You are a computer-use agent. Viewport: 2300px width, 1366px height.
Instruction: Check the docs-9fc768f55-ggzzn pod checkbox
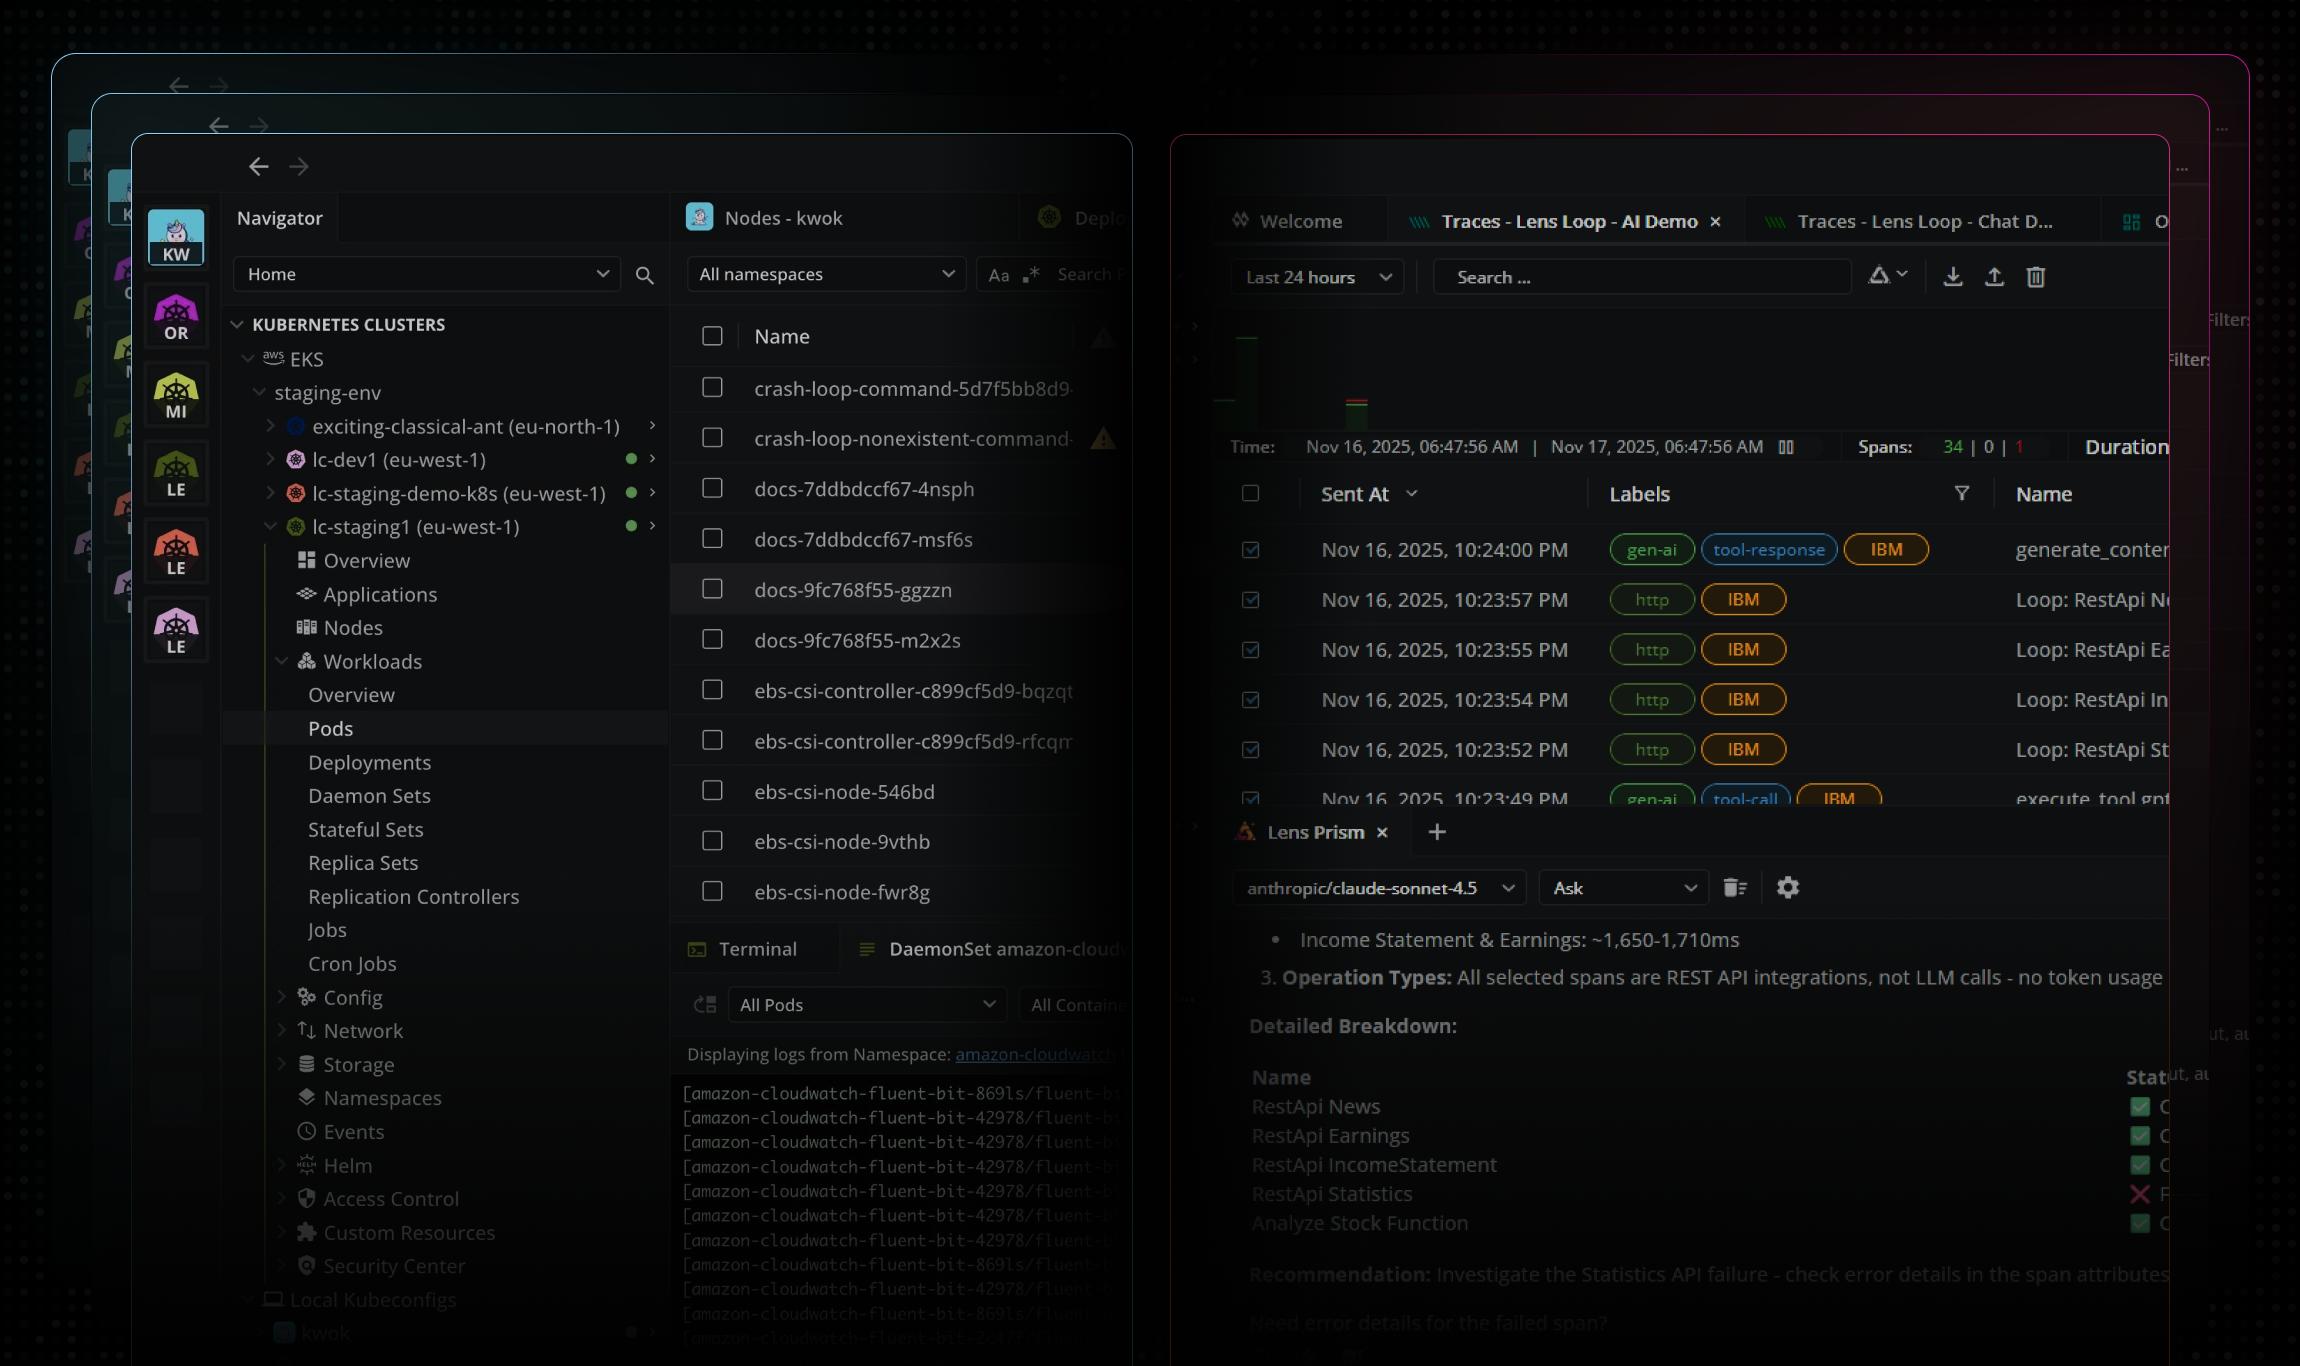[x=712, y=589]
